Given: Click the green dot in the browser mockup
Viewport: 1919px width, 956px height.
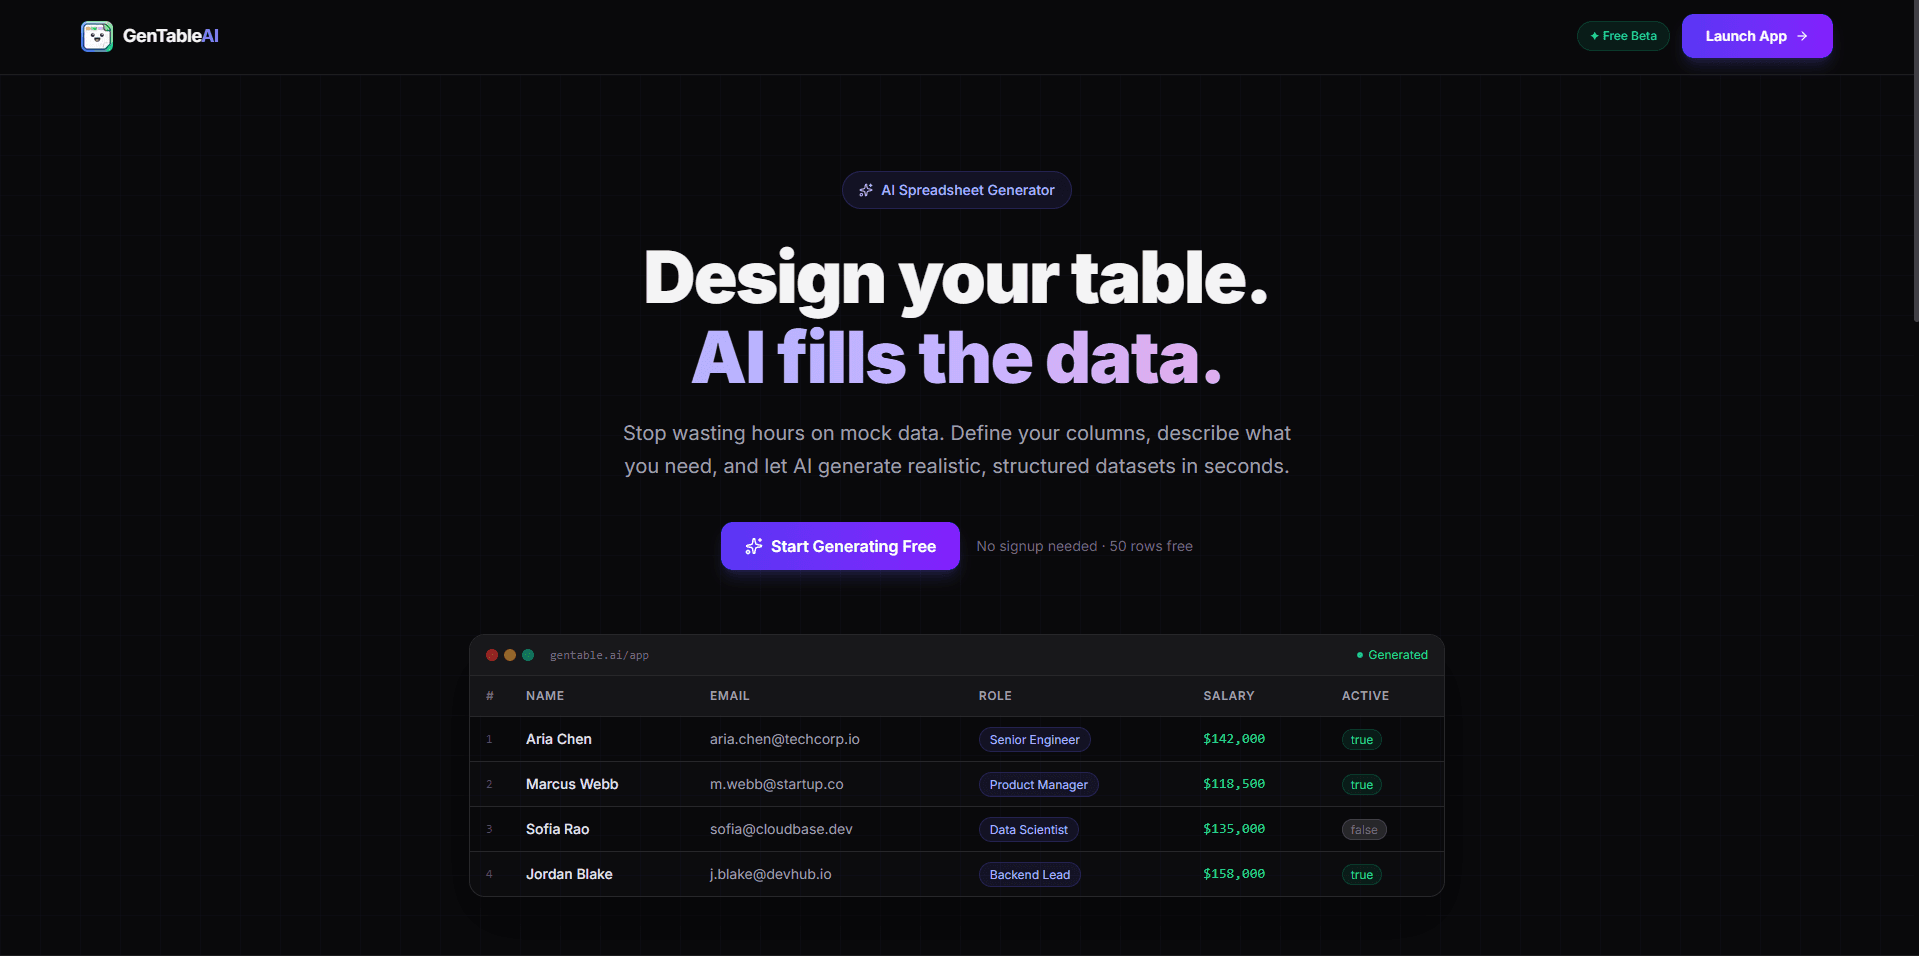Looking at the screenshot, I should coord(528,655).
